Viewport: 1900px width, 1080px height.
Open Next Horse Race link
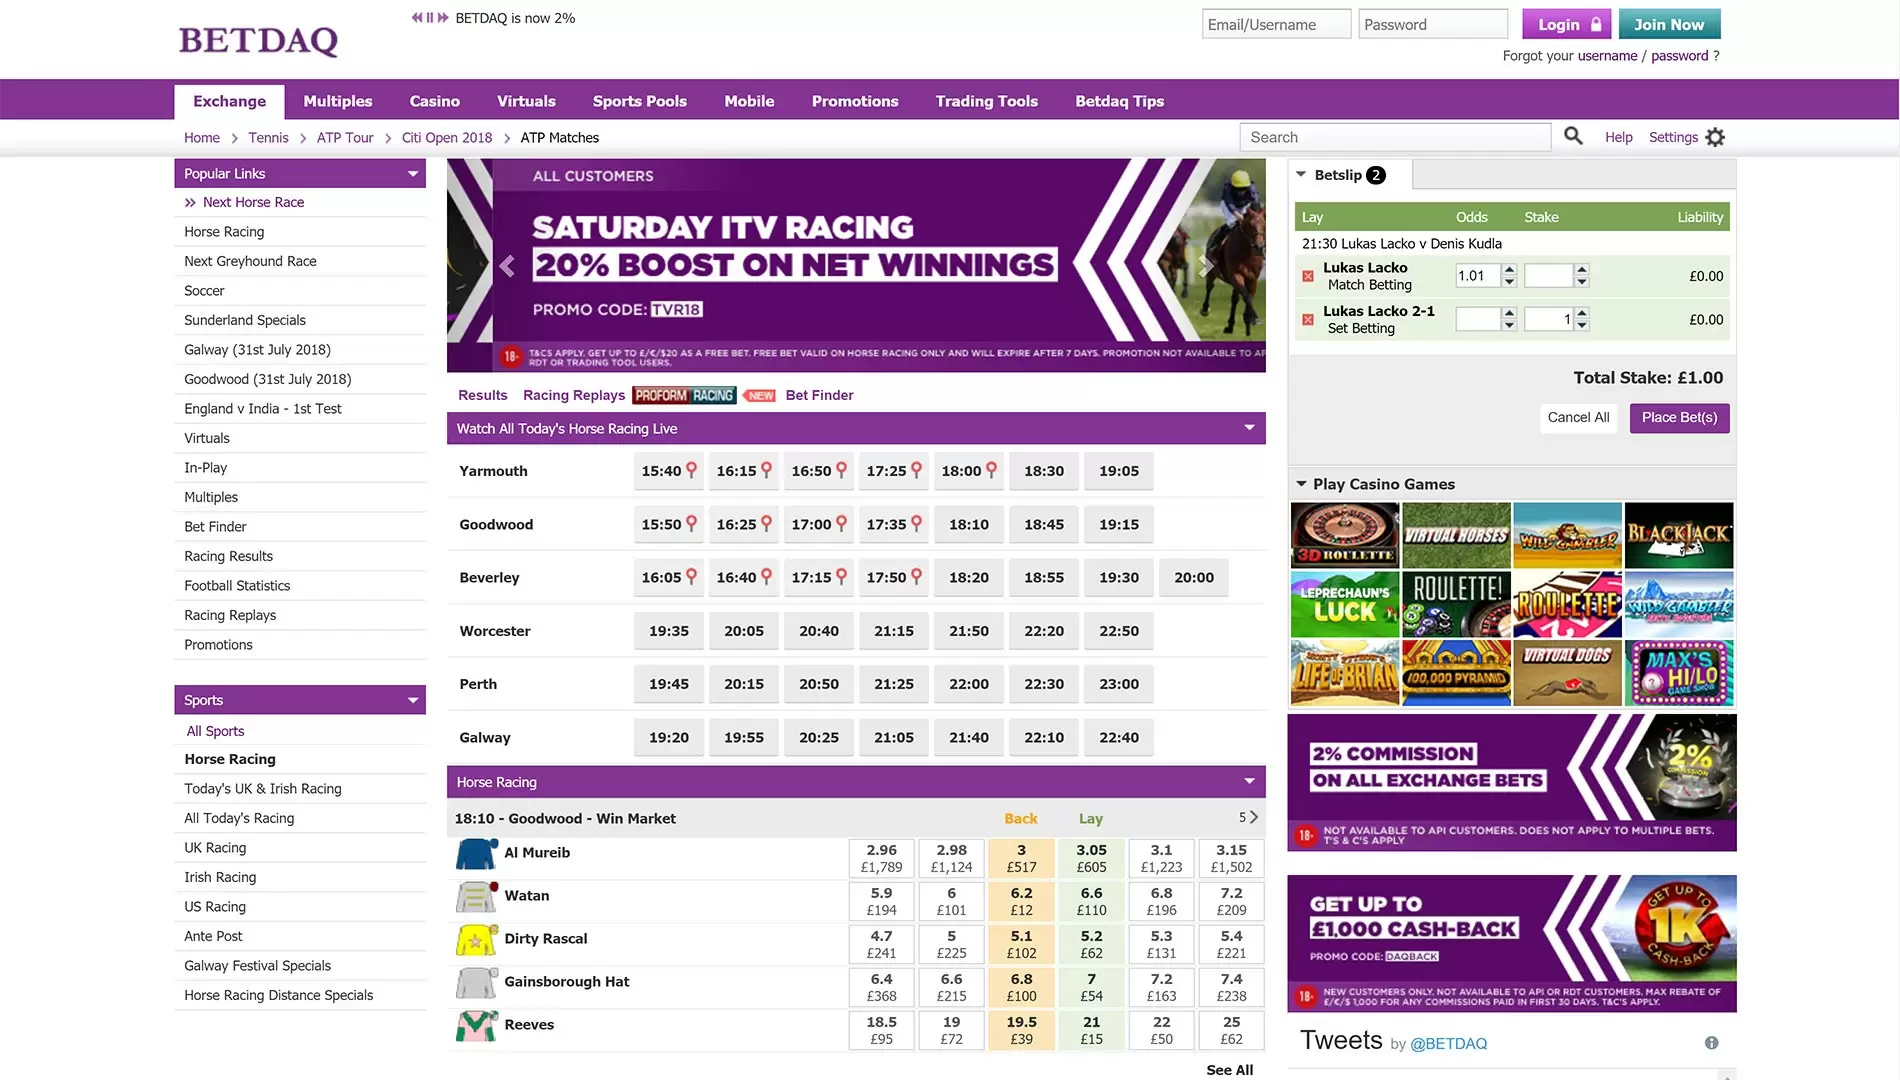click(x=253, y=202)
